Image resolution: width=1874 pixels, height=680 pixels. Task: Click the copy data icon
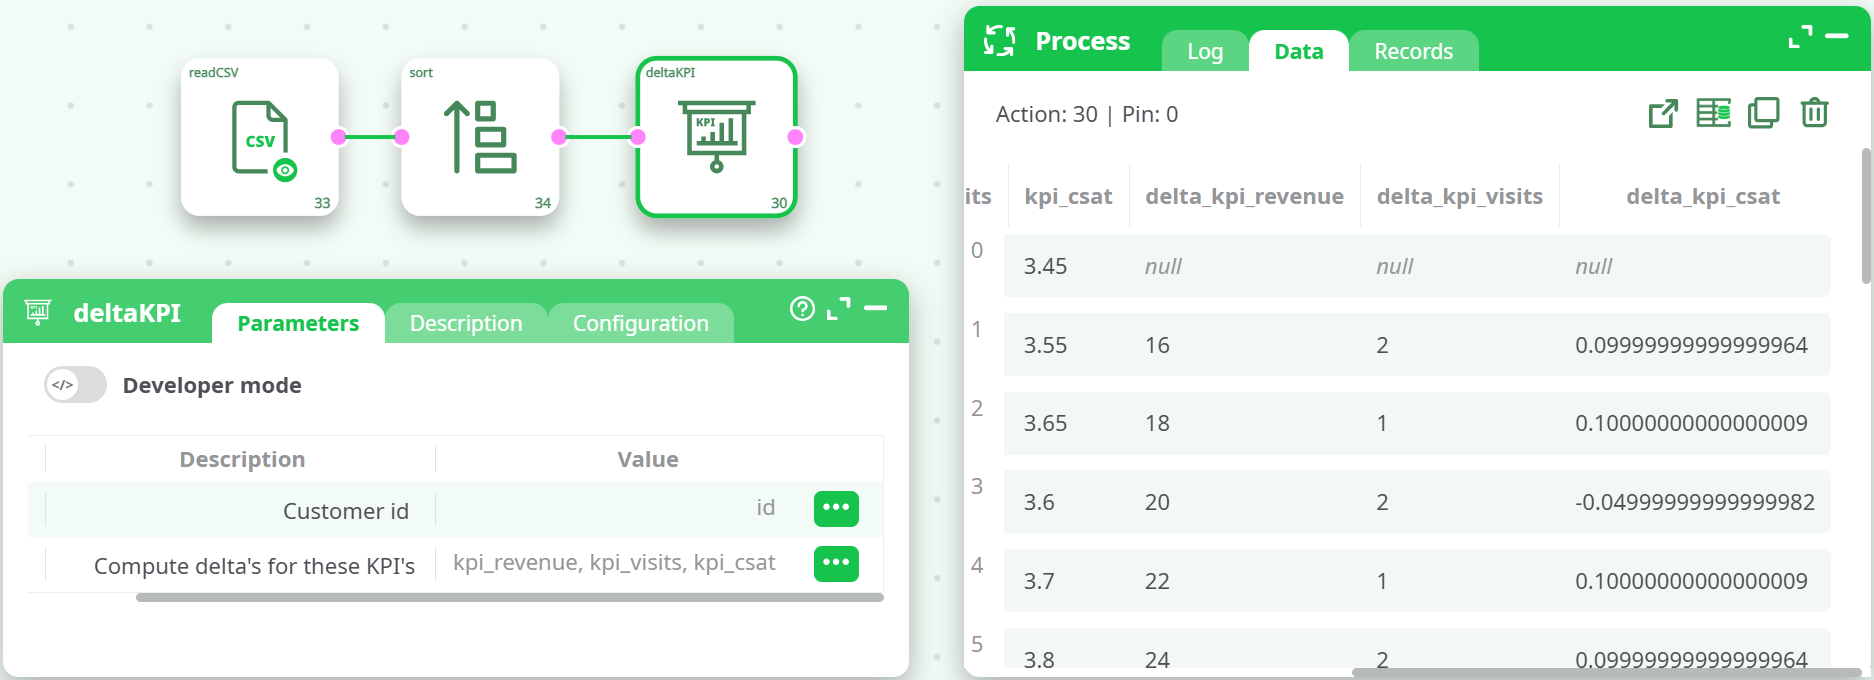click(1763, 113)
